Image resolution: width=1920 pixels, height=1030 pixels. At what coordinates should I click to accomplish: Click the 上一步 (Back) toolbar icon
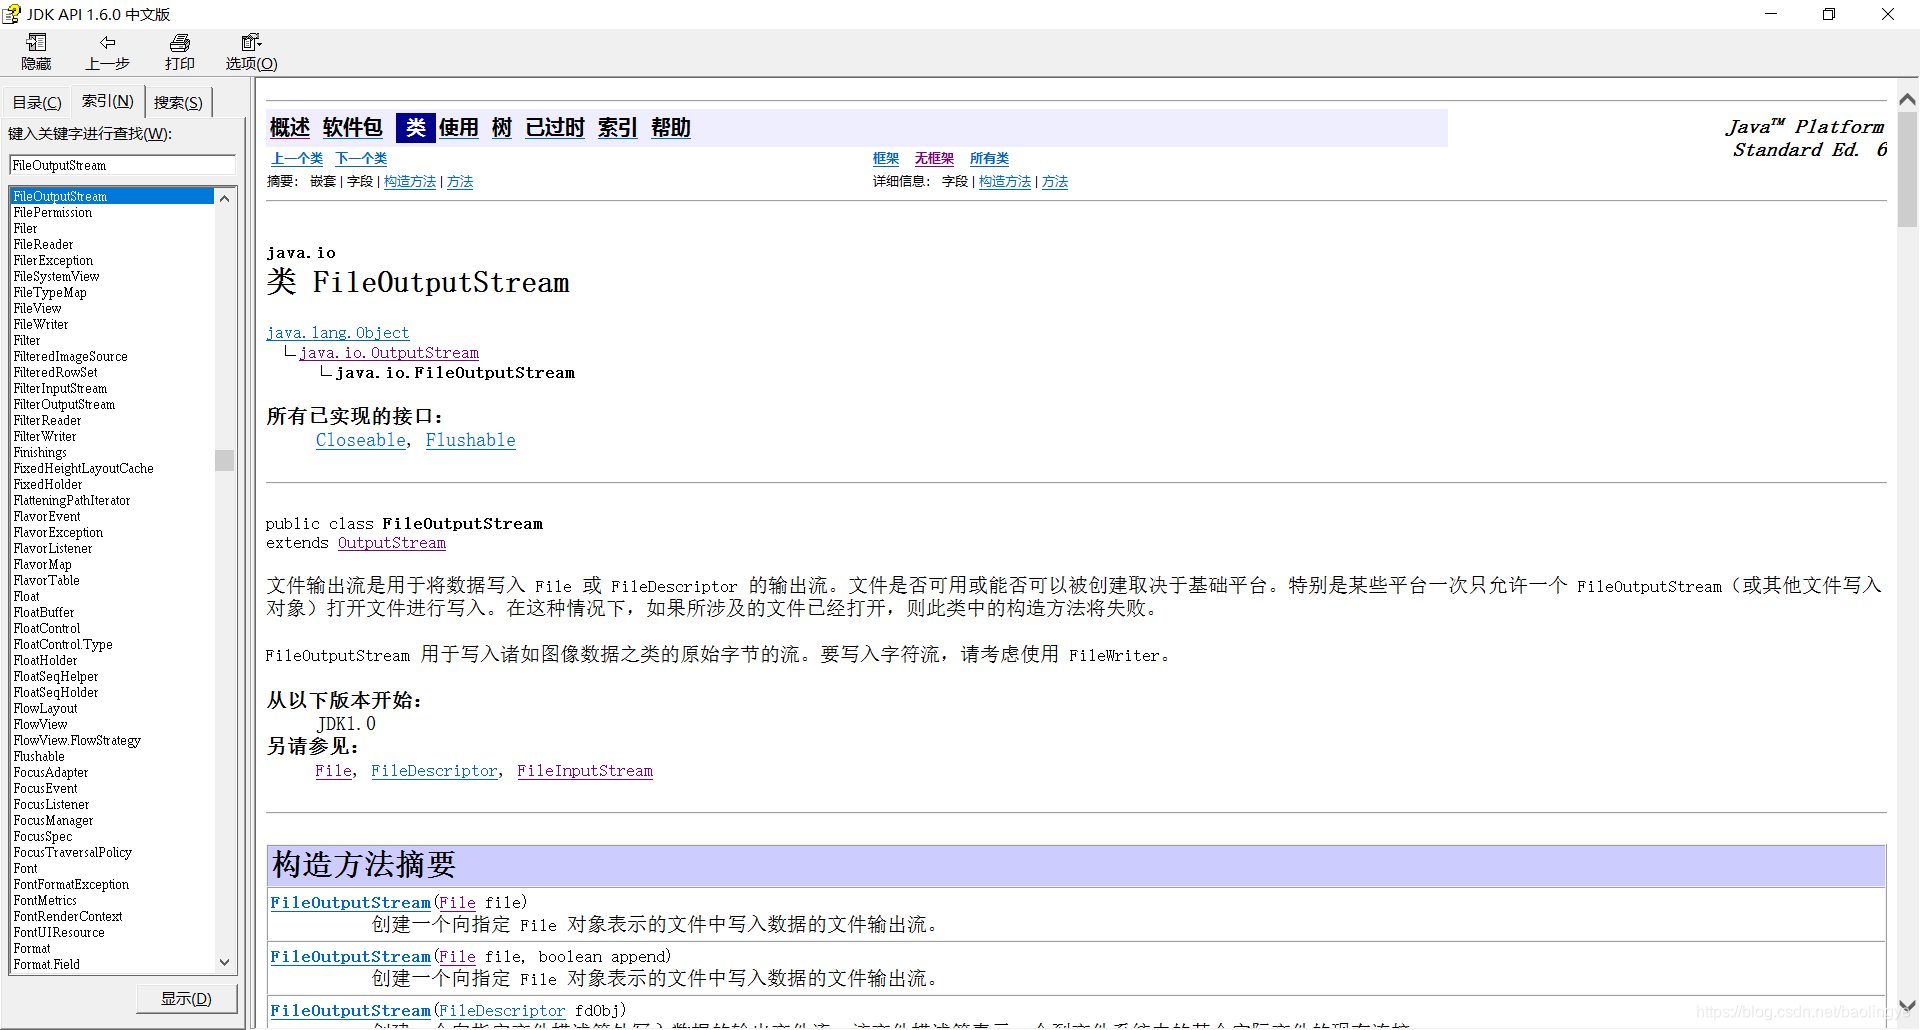coord(108,52)
